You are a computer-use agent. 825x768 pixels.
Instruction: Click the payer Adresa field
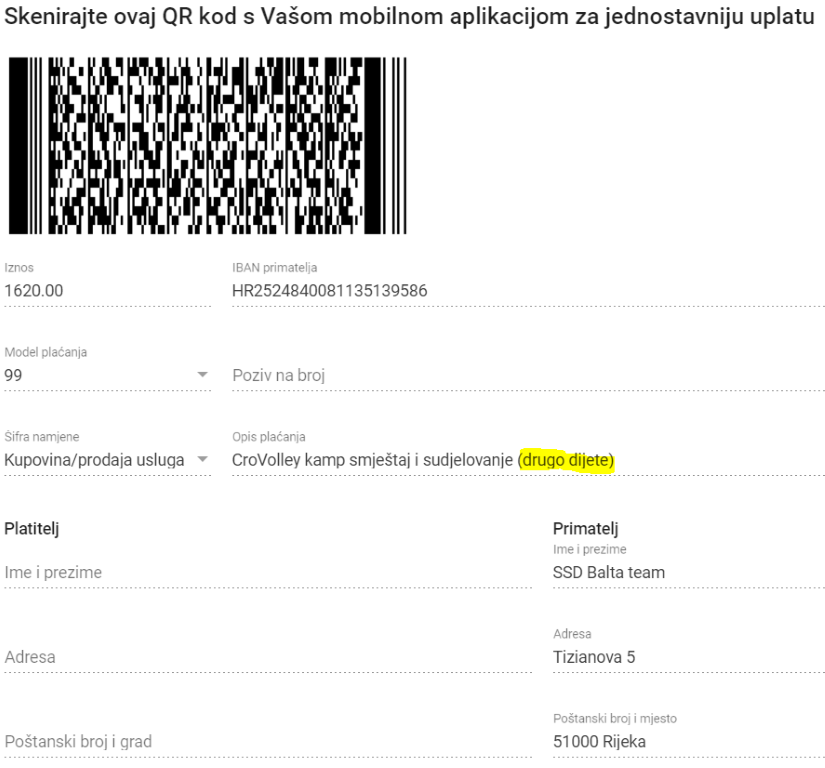268,658
